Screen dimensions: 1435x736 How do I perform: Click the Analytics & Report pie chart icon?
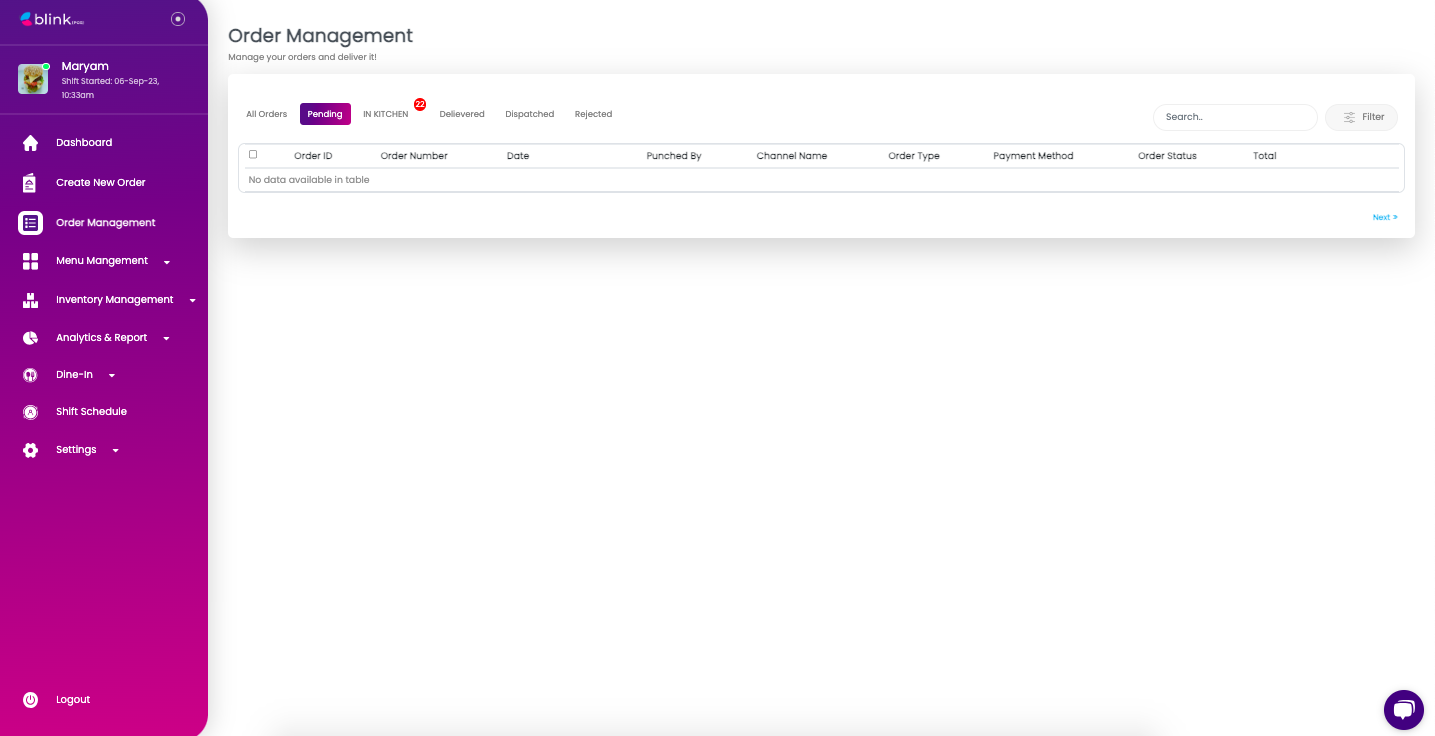coord(30,338)
